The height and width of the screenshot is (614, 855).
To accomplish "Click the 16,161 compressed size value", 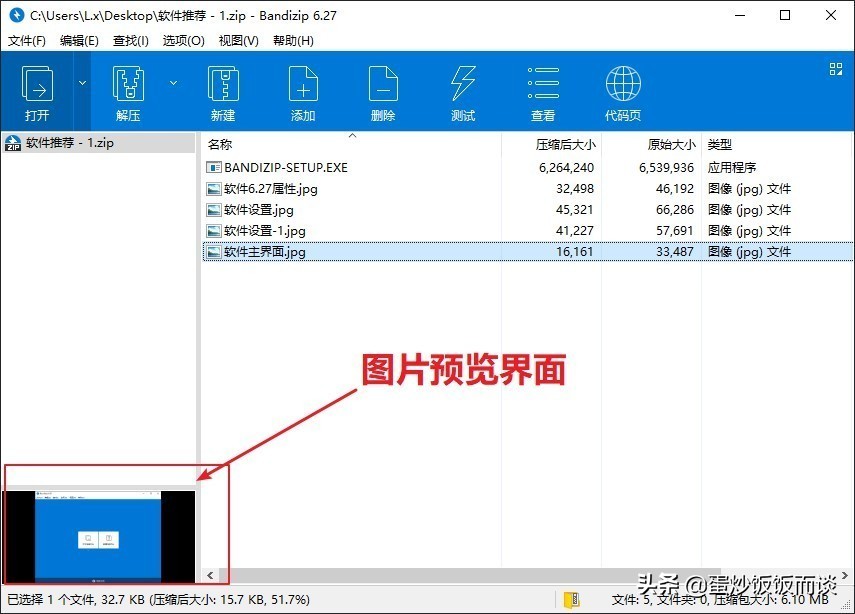I will pyautogui.click(x=575, y=252).
